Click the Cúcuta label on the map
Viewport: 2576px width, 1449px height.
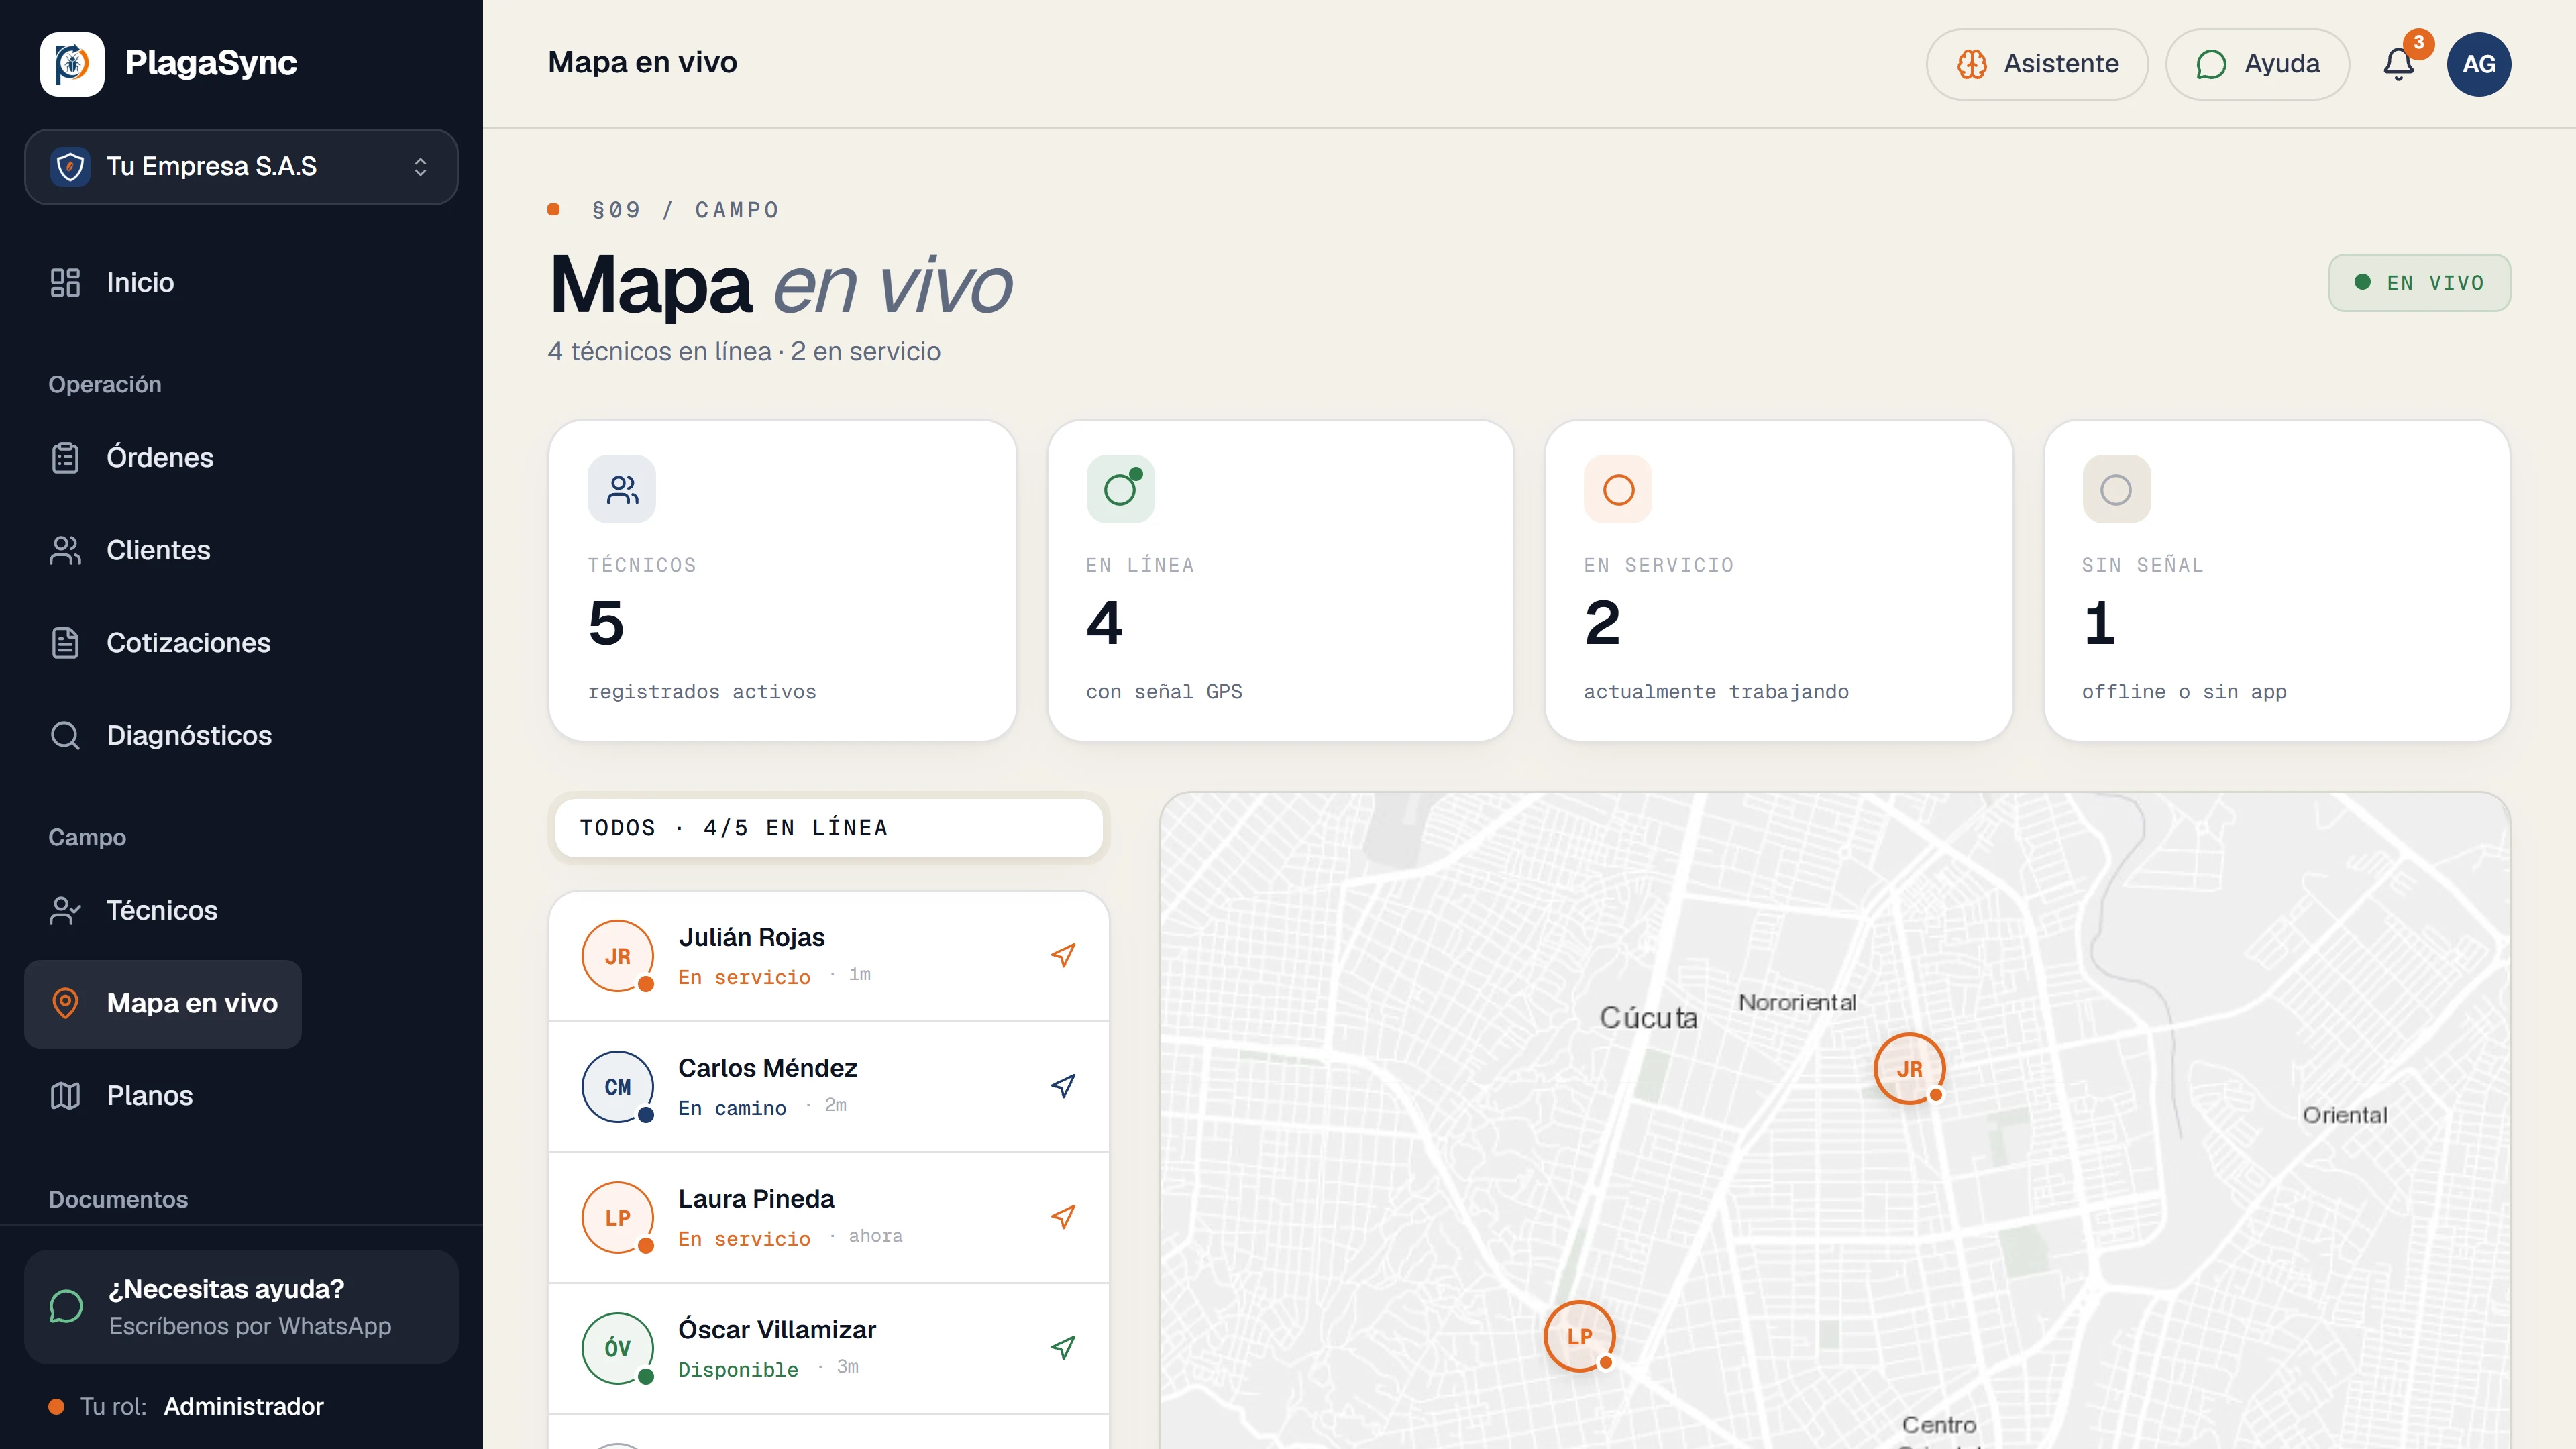[x=1649, y=1018]
